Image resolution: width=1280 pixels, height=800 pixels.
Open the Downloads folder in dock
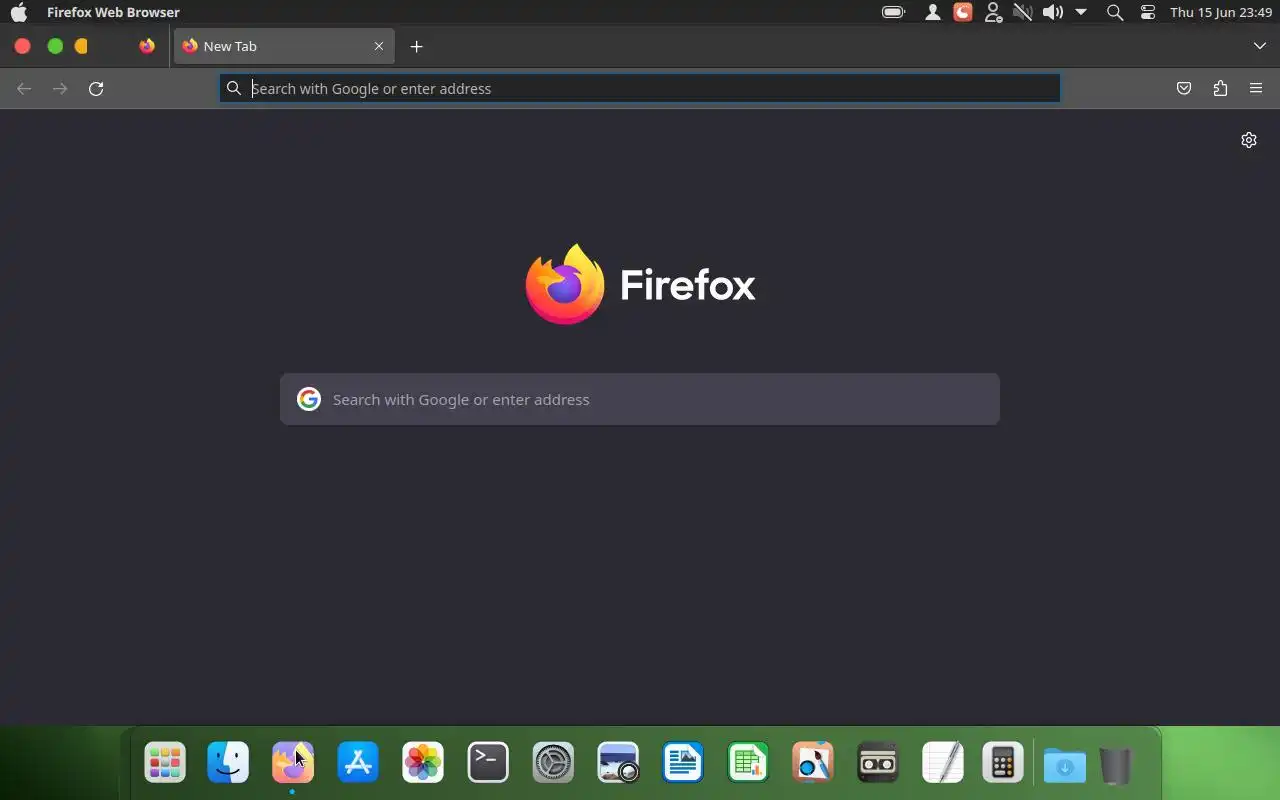tap(1065, 765)
